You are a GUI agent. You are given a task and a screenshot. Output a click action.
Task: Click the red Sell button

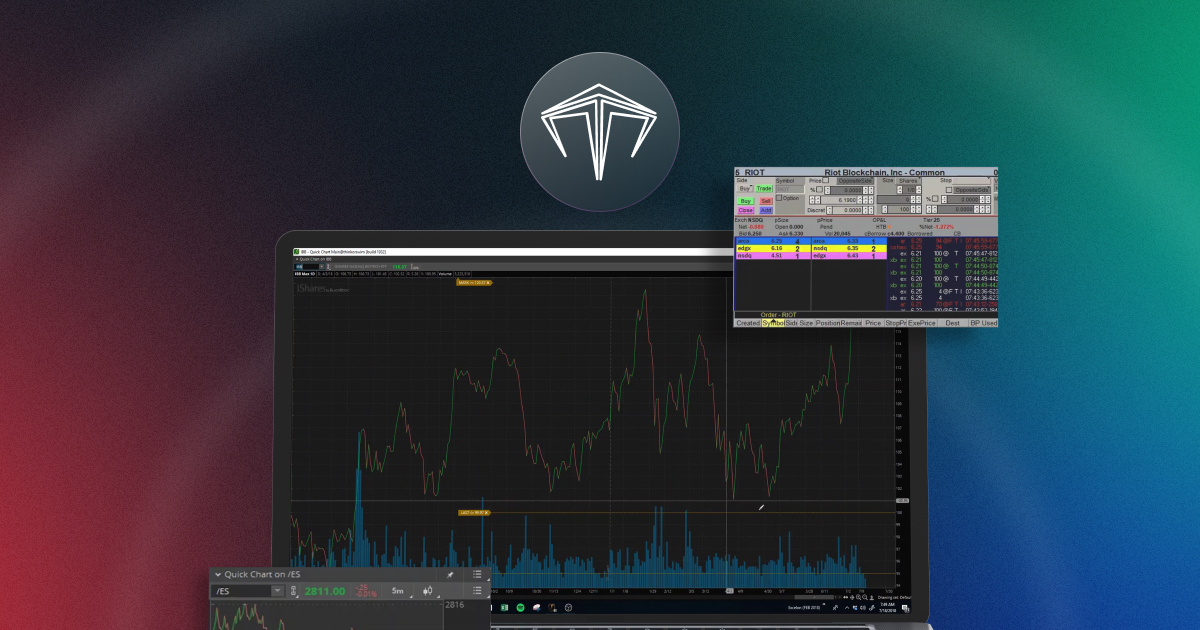[x=767, y=200]
